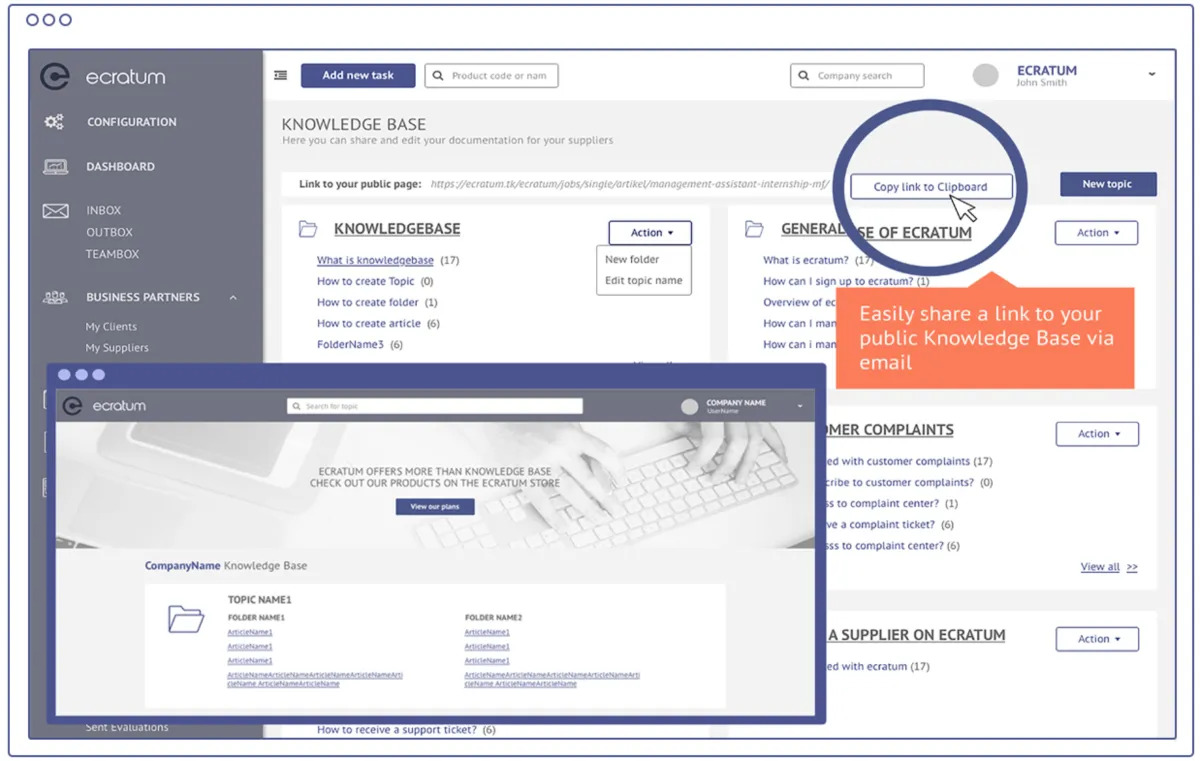
Task: Click magnifier icon in Product code field
Action: tap(438, 76)
